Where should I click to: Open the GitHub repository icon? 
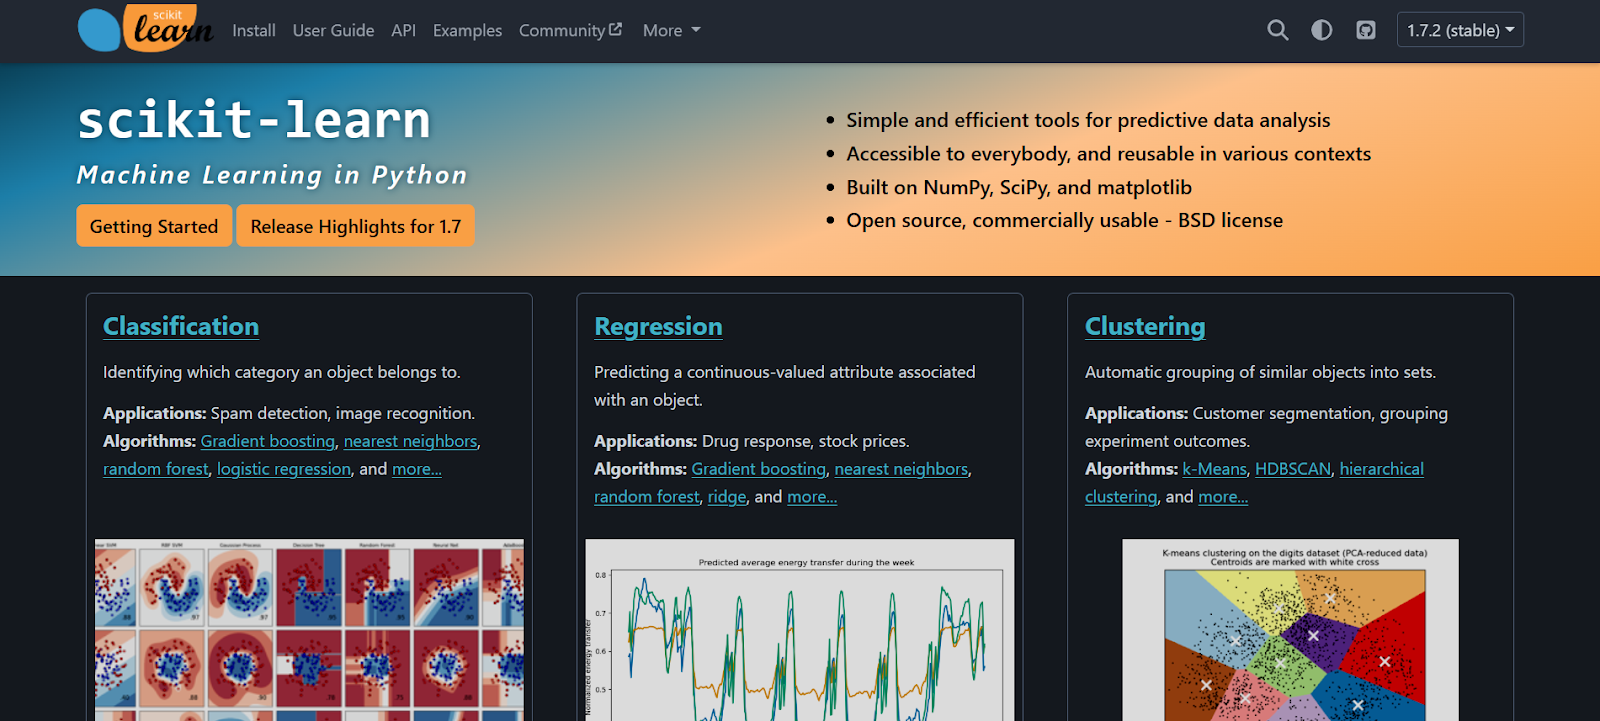pyautogui.click(x=1365, y=30)
